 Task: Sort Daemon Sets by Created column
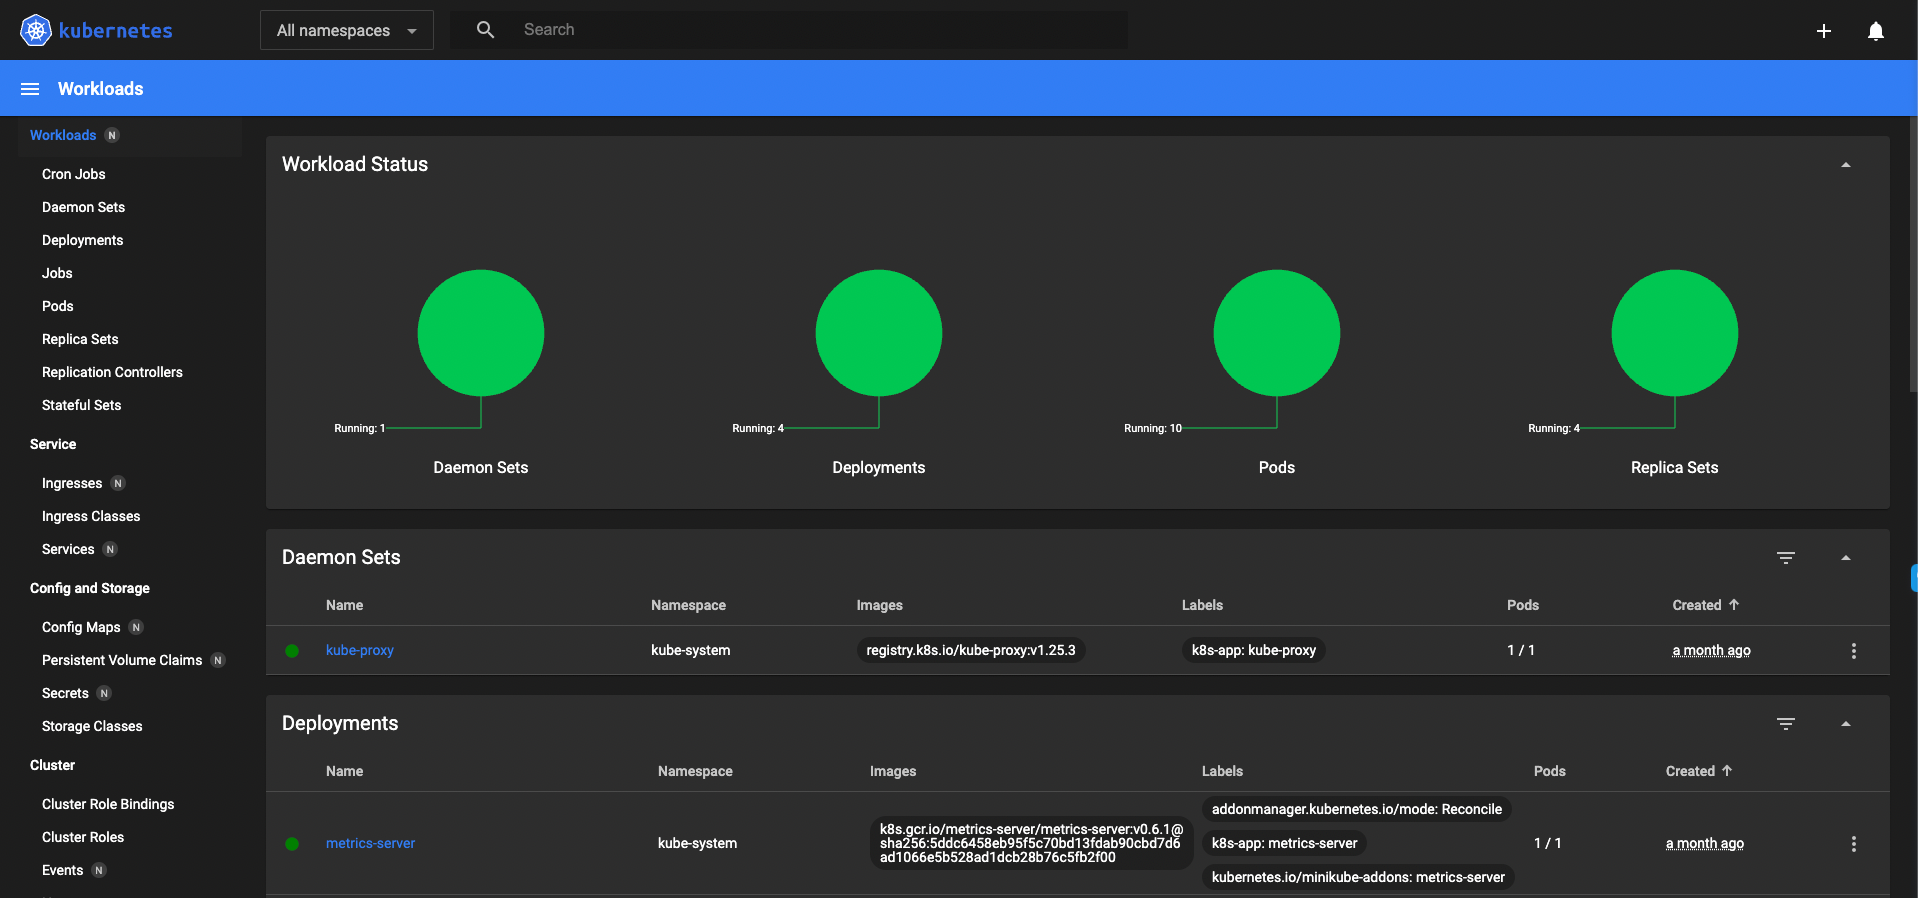click(1706, 605)
